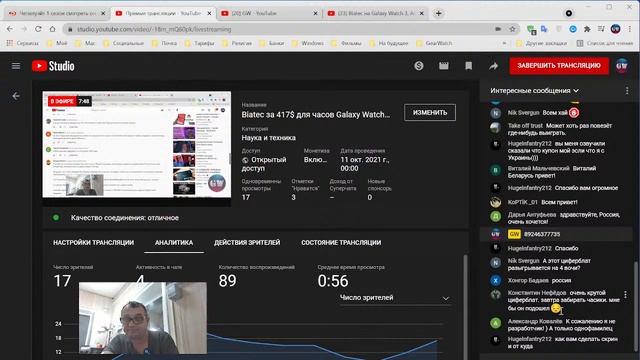Click the ИЗМЕНИТЬ button
Image resolution: width=640 pixels, height=360 pixels.
tap(430, 113)
